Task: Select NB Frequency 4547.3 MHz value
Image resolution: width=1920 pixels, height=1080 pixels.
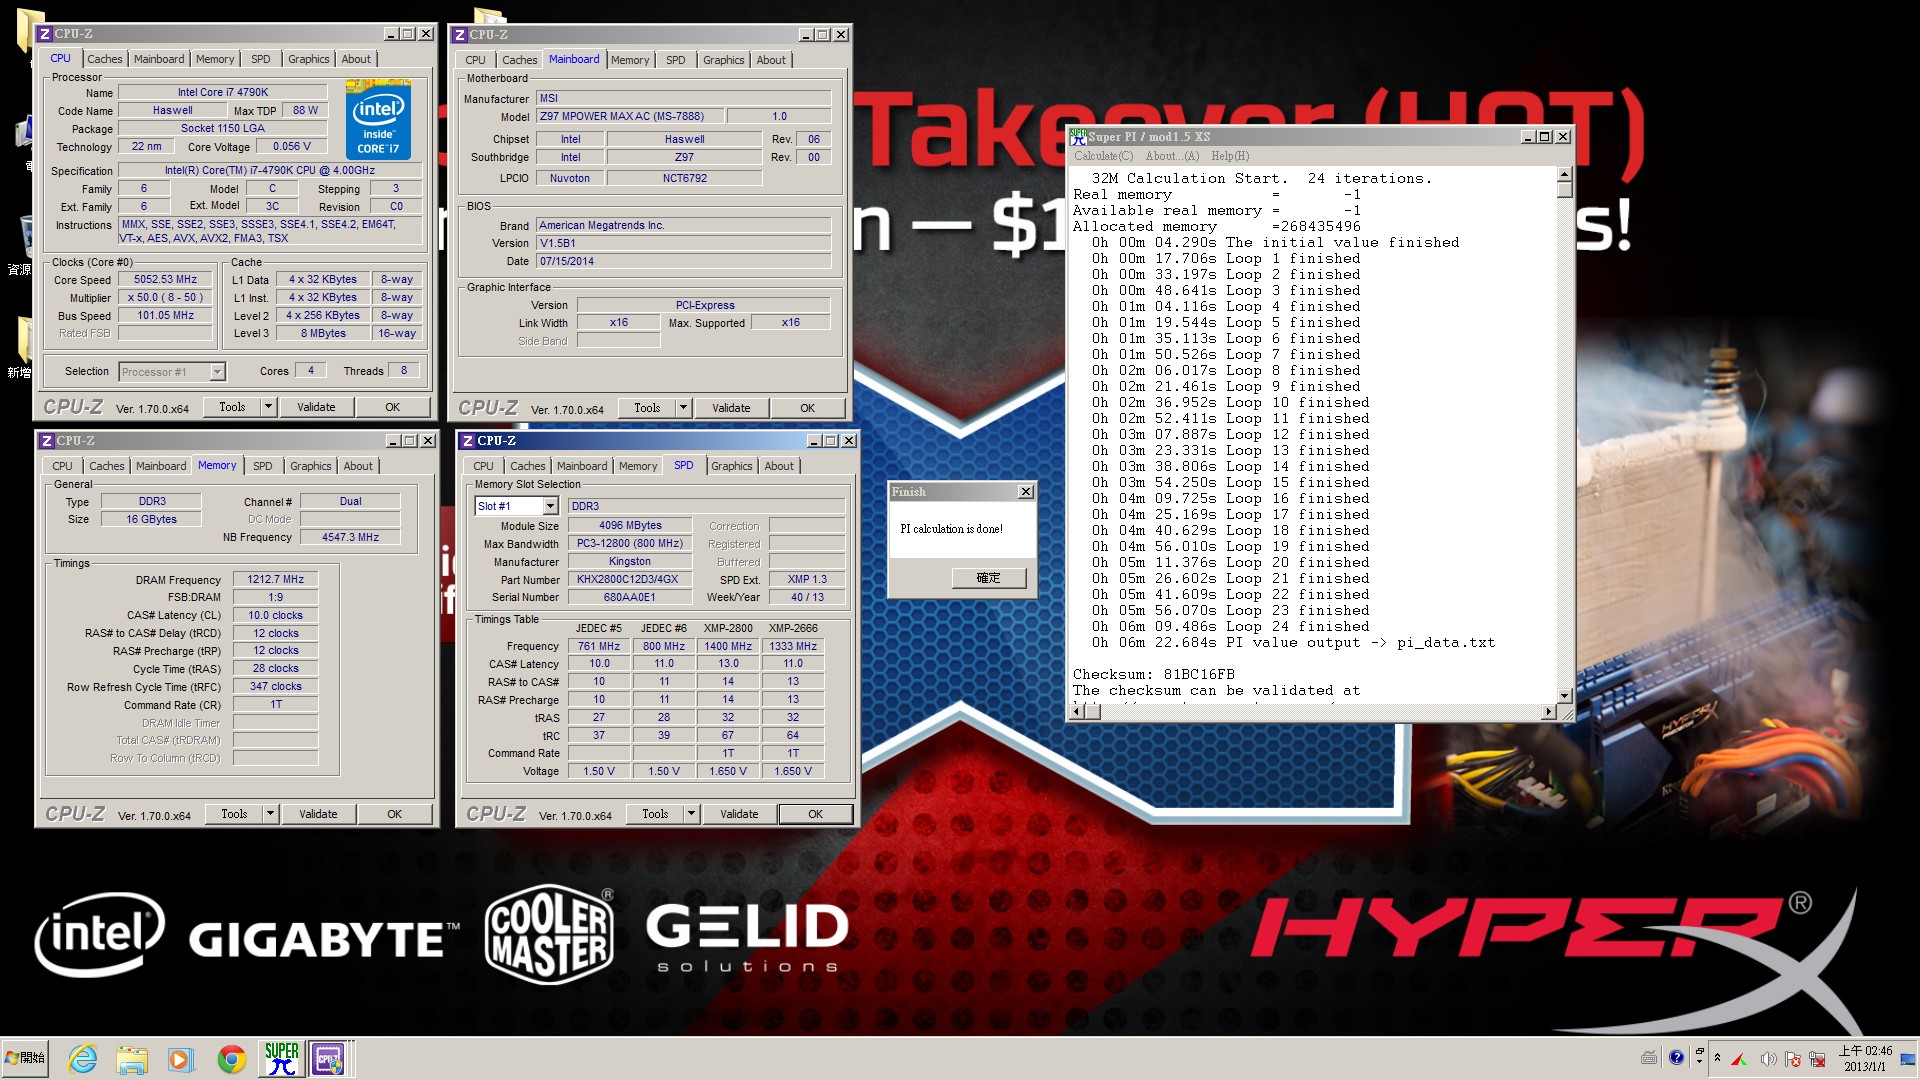Action: tap(350, 538)
